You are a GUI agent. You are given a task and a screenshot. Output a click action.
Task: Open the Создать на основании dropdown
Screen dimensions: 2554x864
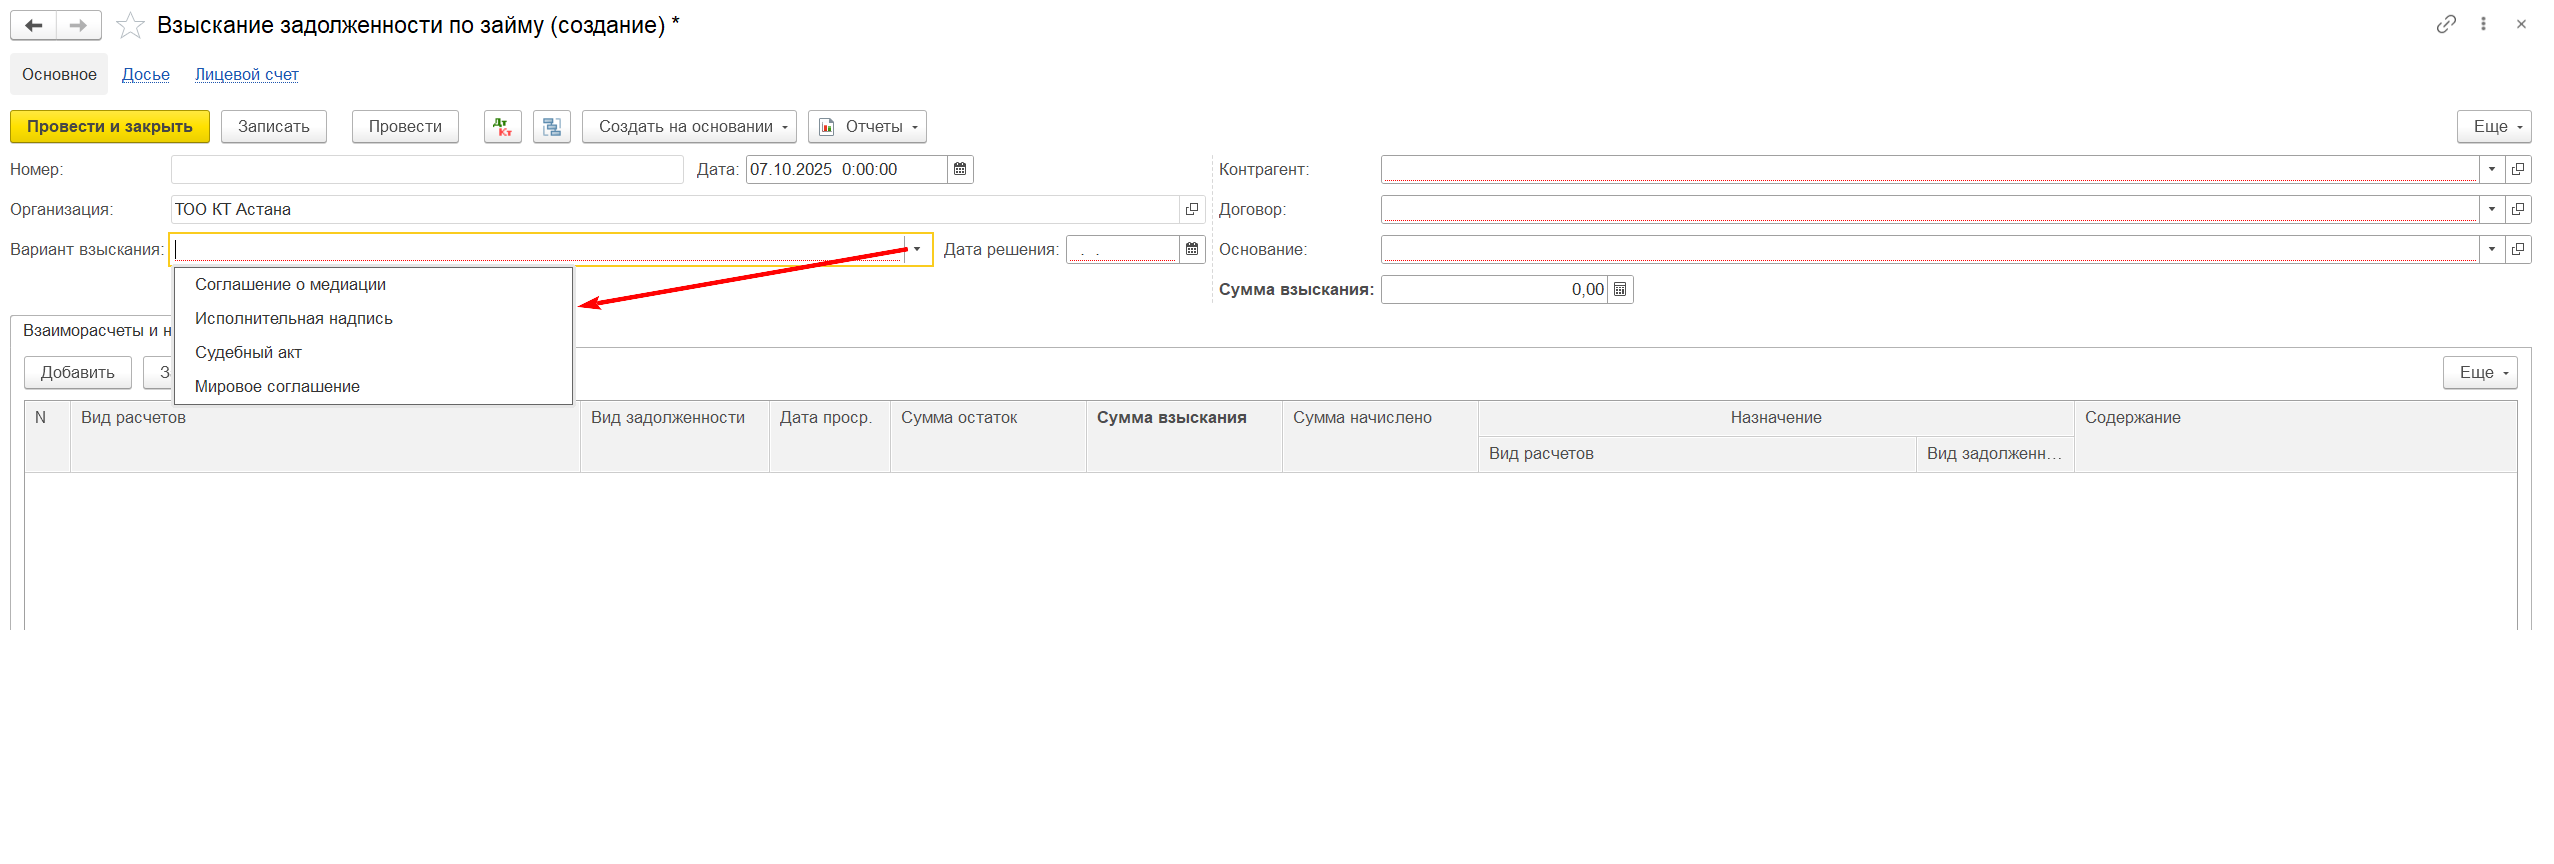689,127
